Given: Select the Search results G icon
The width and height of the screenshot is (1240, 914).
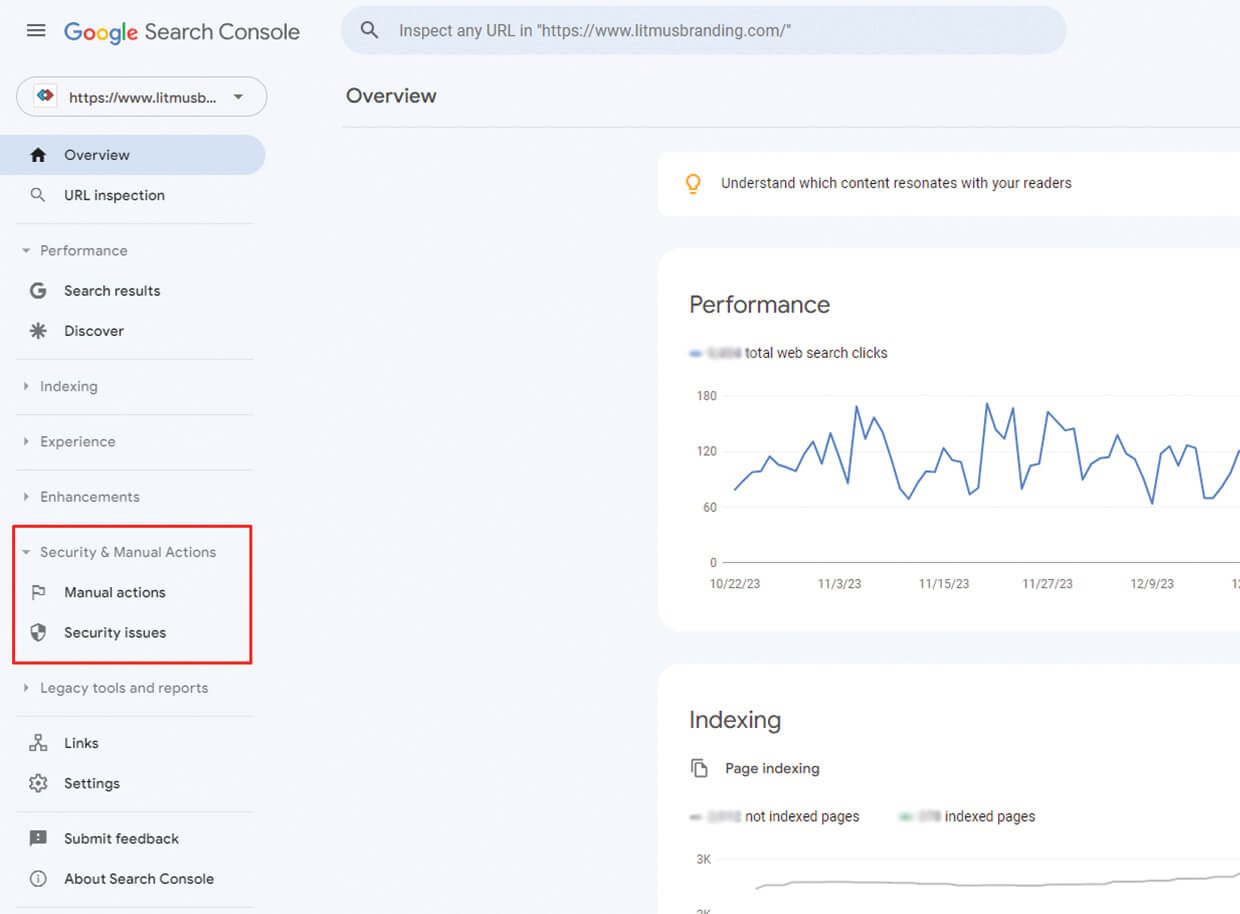Looking at the screenshot, I should pos(37,290).
